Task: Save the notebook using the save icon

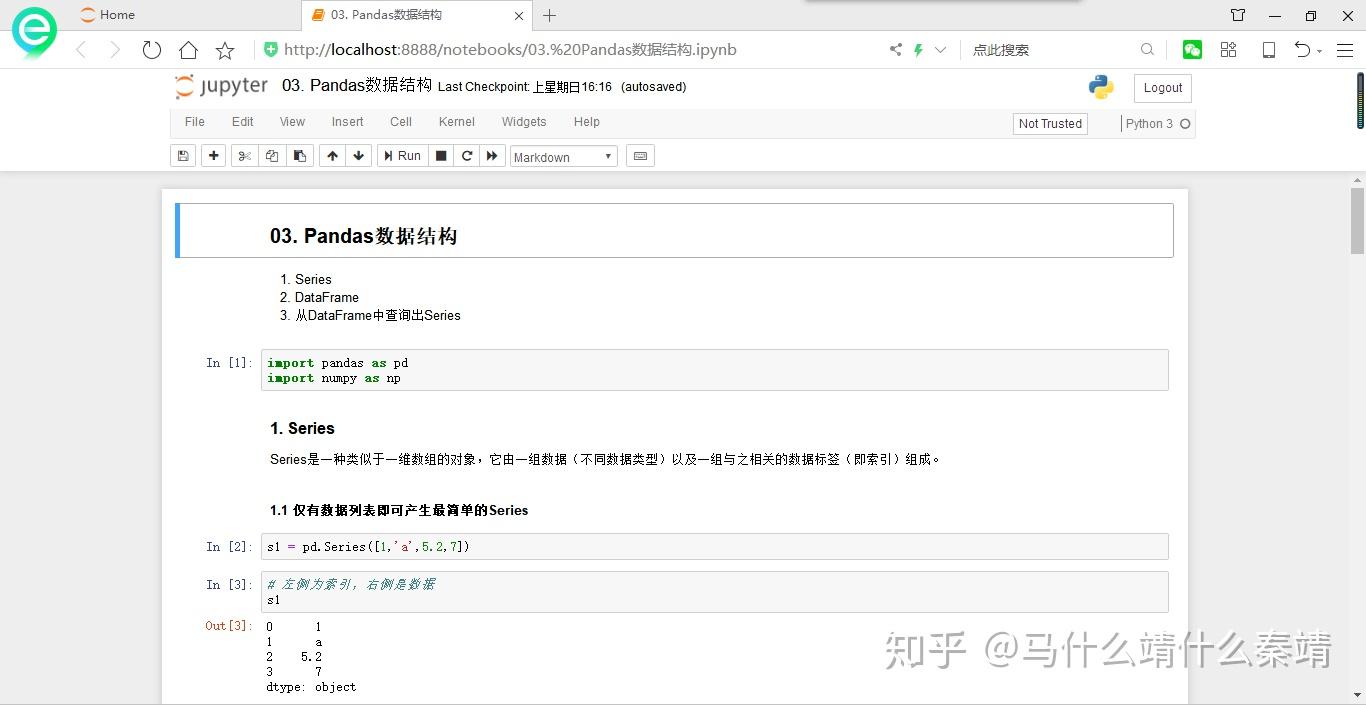Action: (x=183, y=155)
